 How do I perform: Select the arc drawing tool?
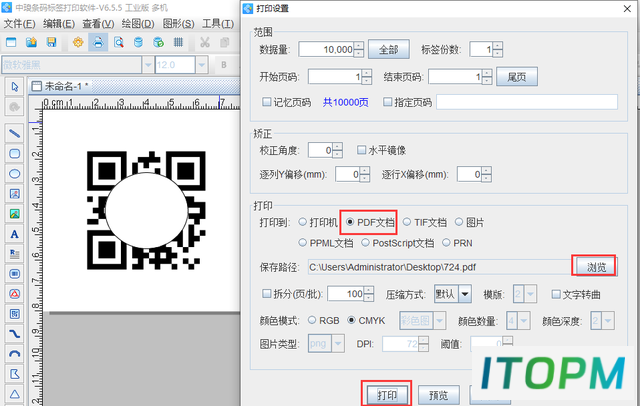15,354
